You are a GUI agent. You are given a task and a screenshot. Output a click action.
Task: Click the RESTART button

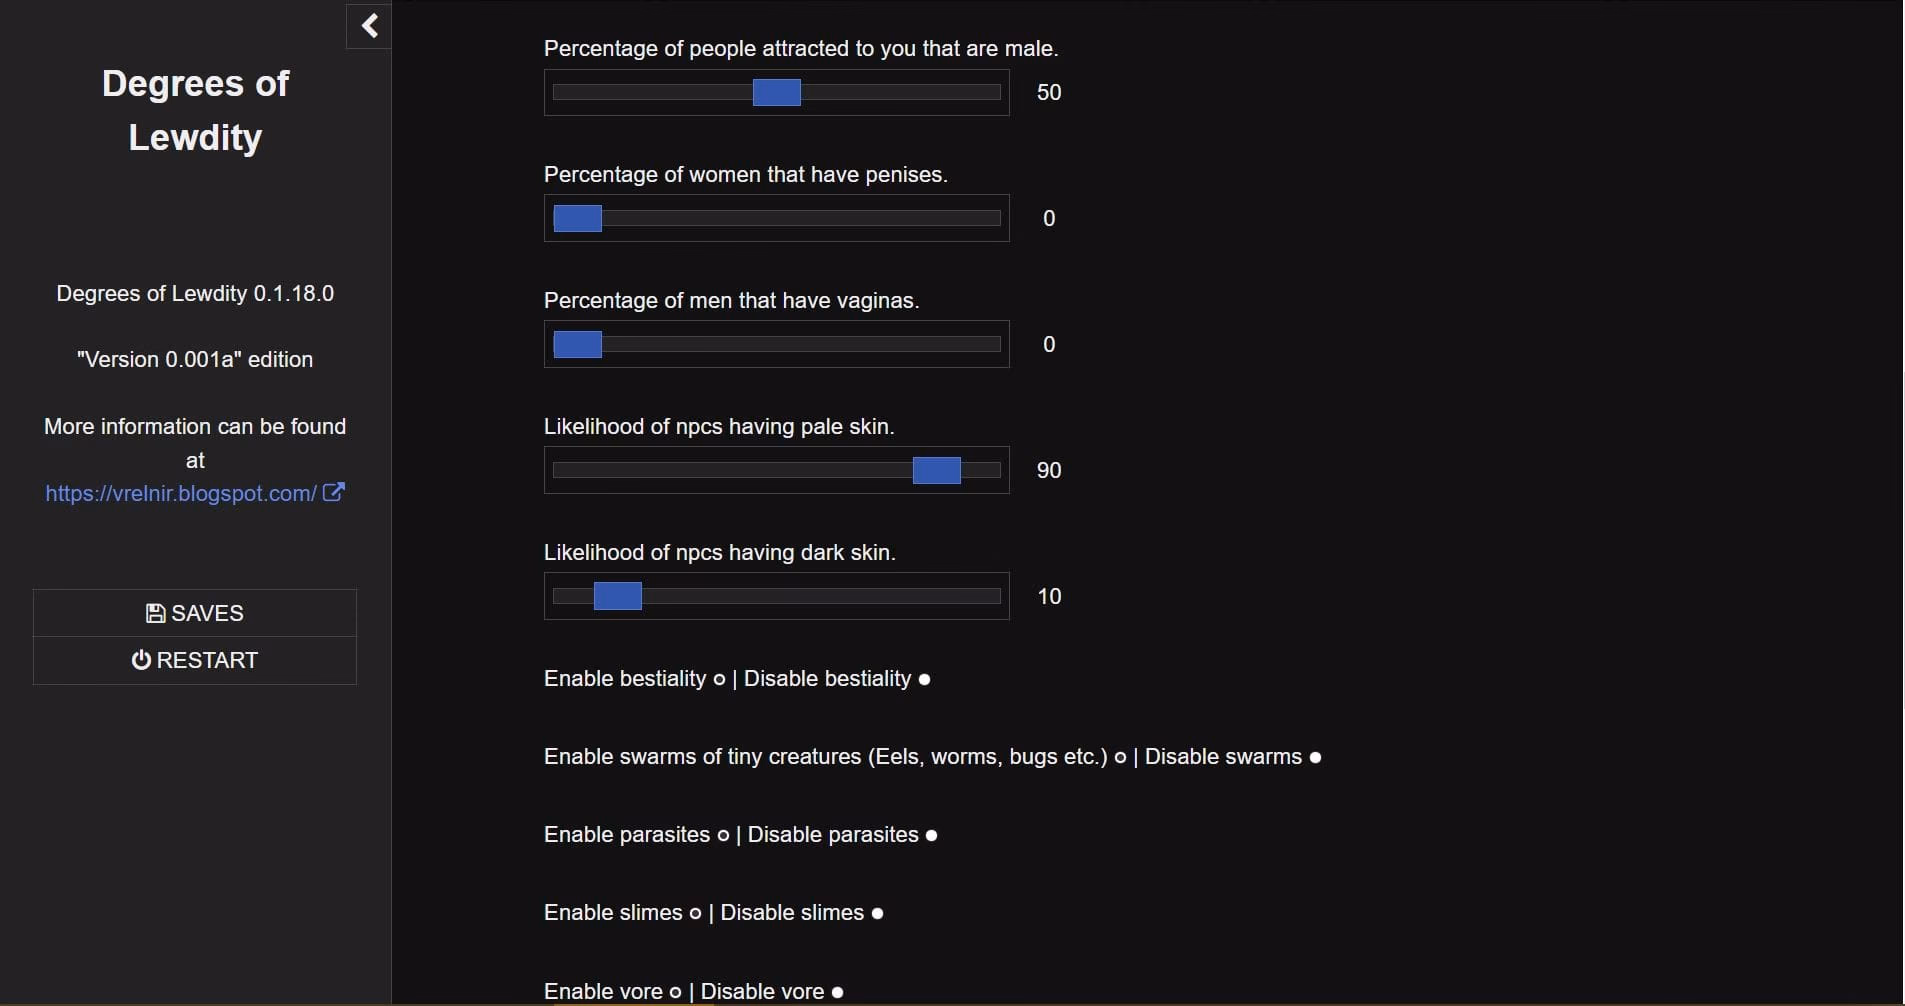click(x=195, y=660)
